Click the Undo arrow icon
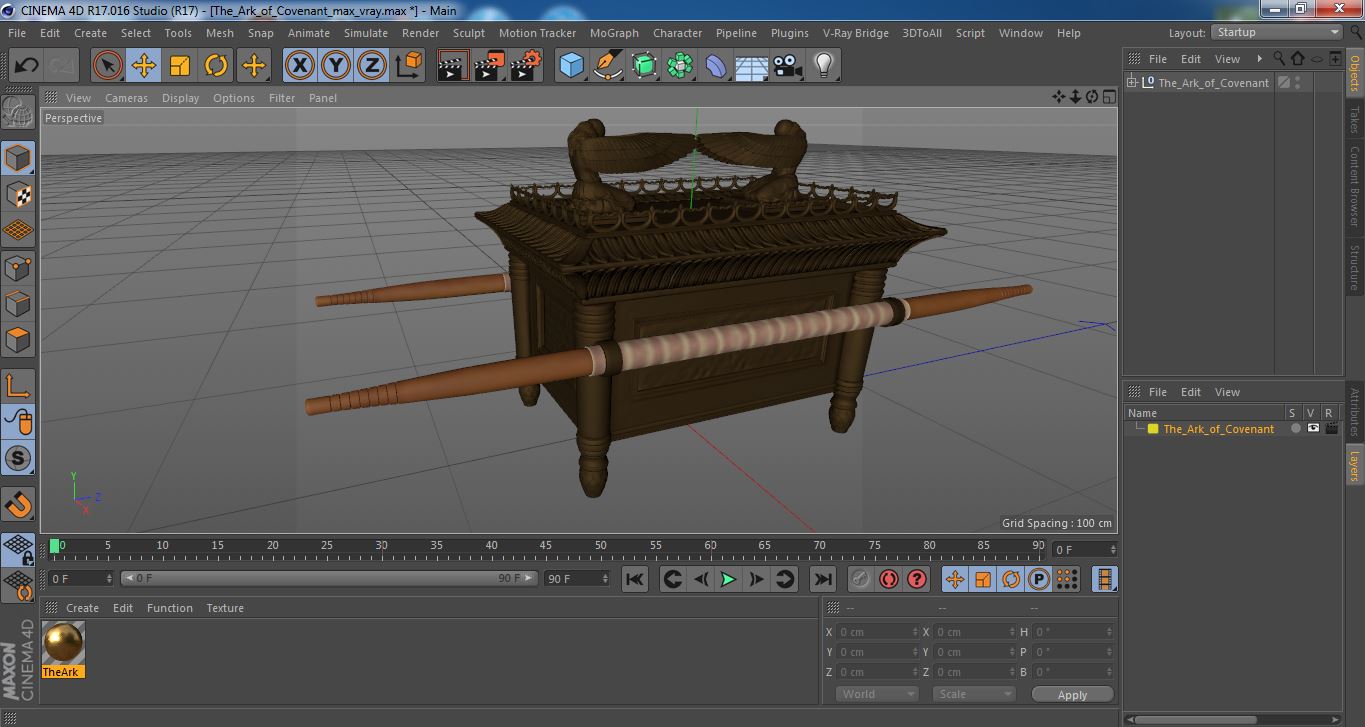The image size is (1365, 727). coord(26,66)
